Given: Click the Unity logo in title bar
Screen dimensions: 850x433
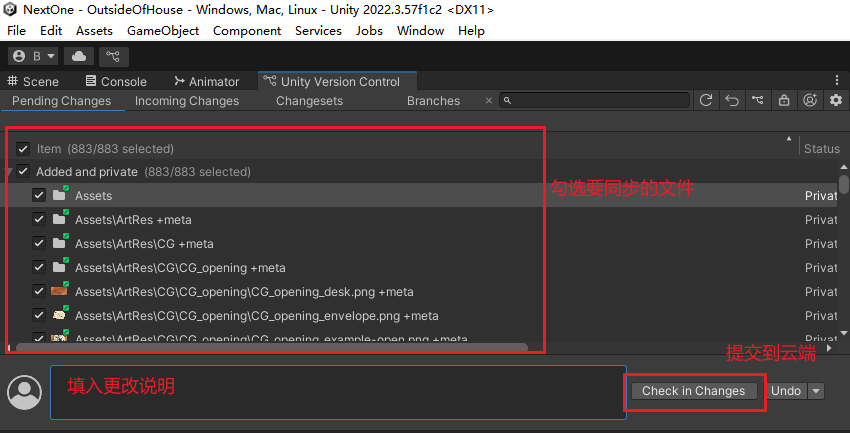Looking at the screenshot, I should click(x=10, y=9).
